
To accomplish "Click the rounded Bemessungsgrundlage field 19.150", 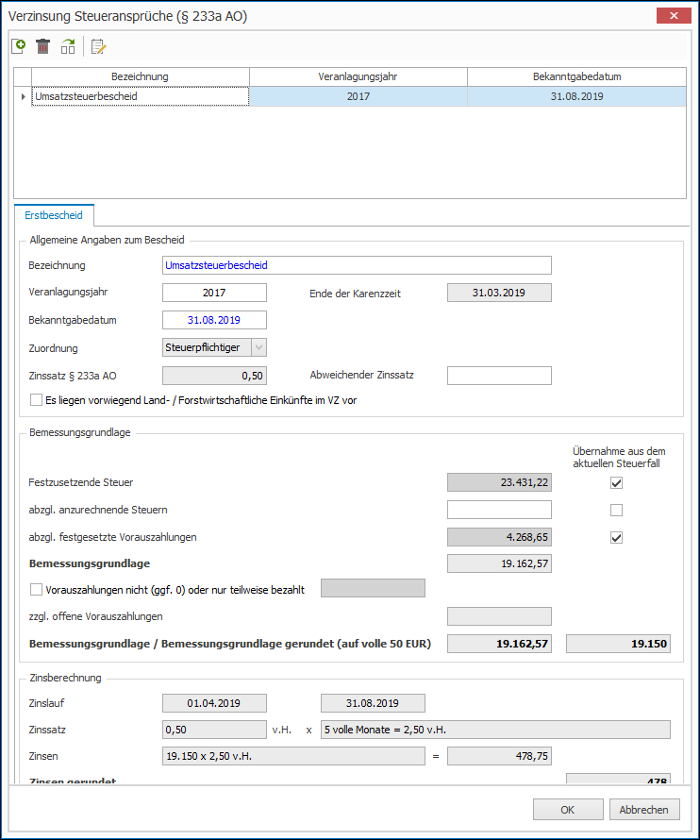I will [x=618, y=644].
